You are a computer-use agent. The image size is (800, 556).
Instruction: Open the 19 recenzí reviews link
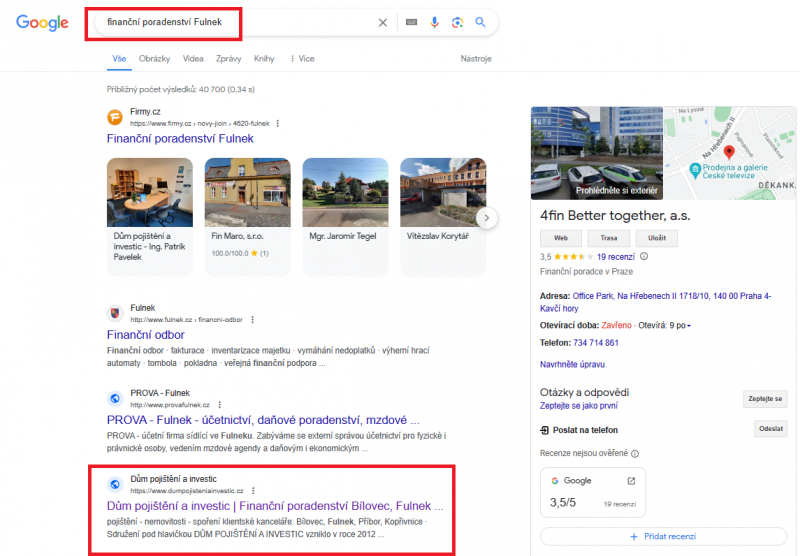tap(616, 257)
